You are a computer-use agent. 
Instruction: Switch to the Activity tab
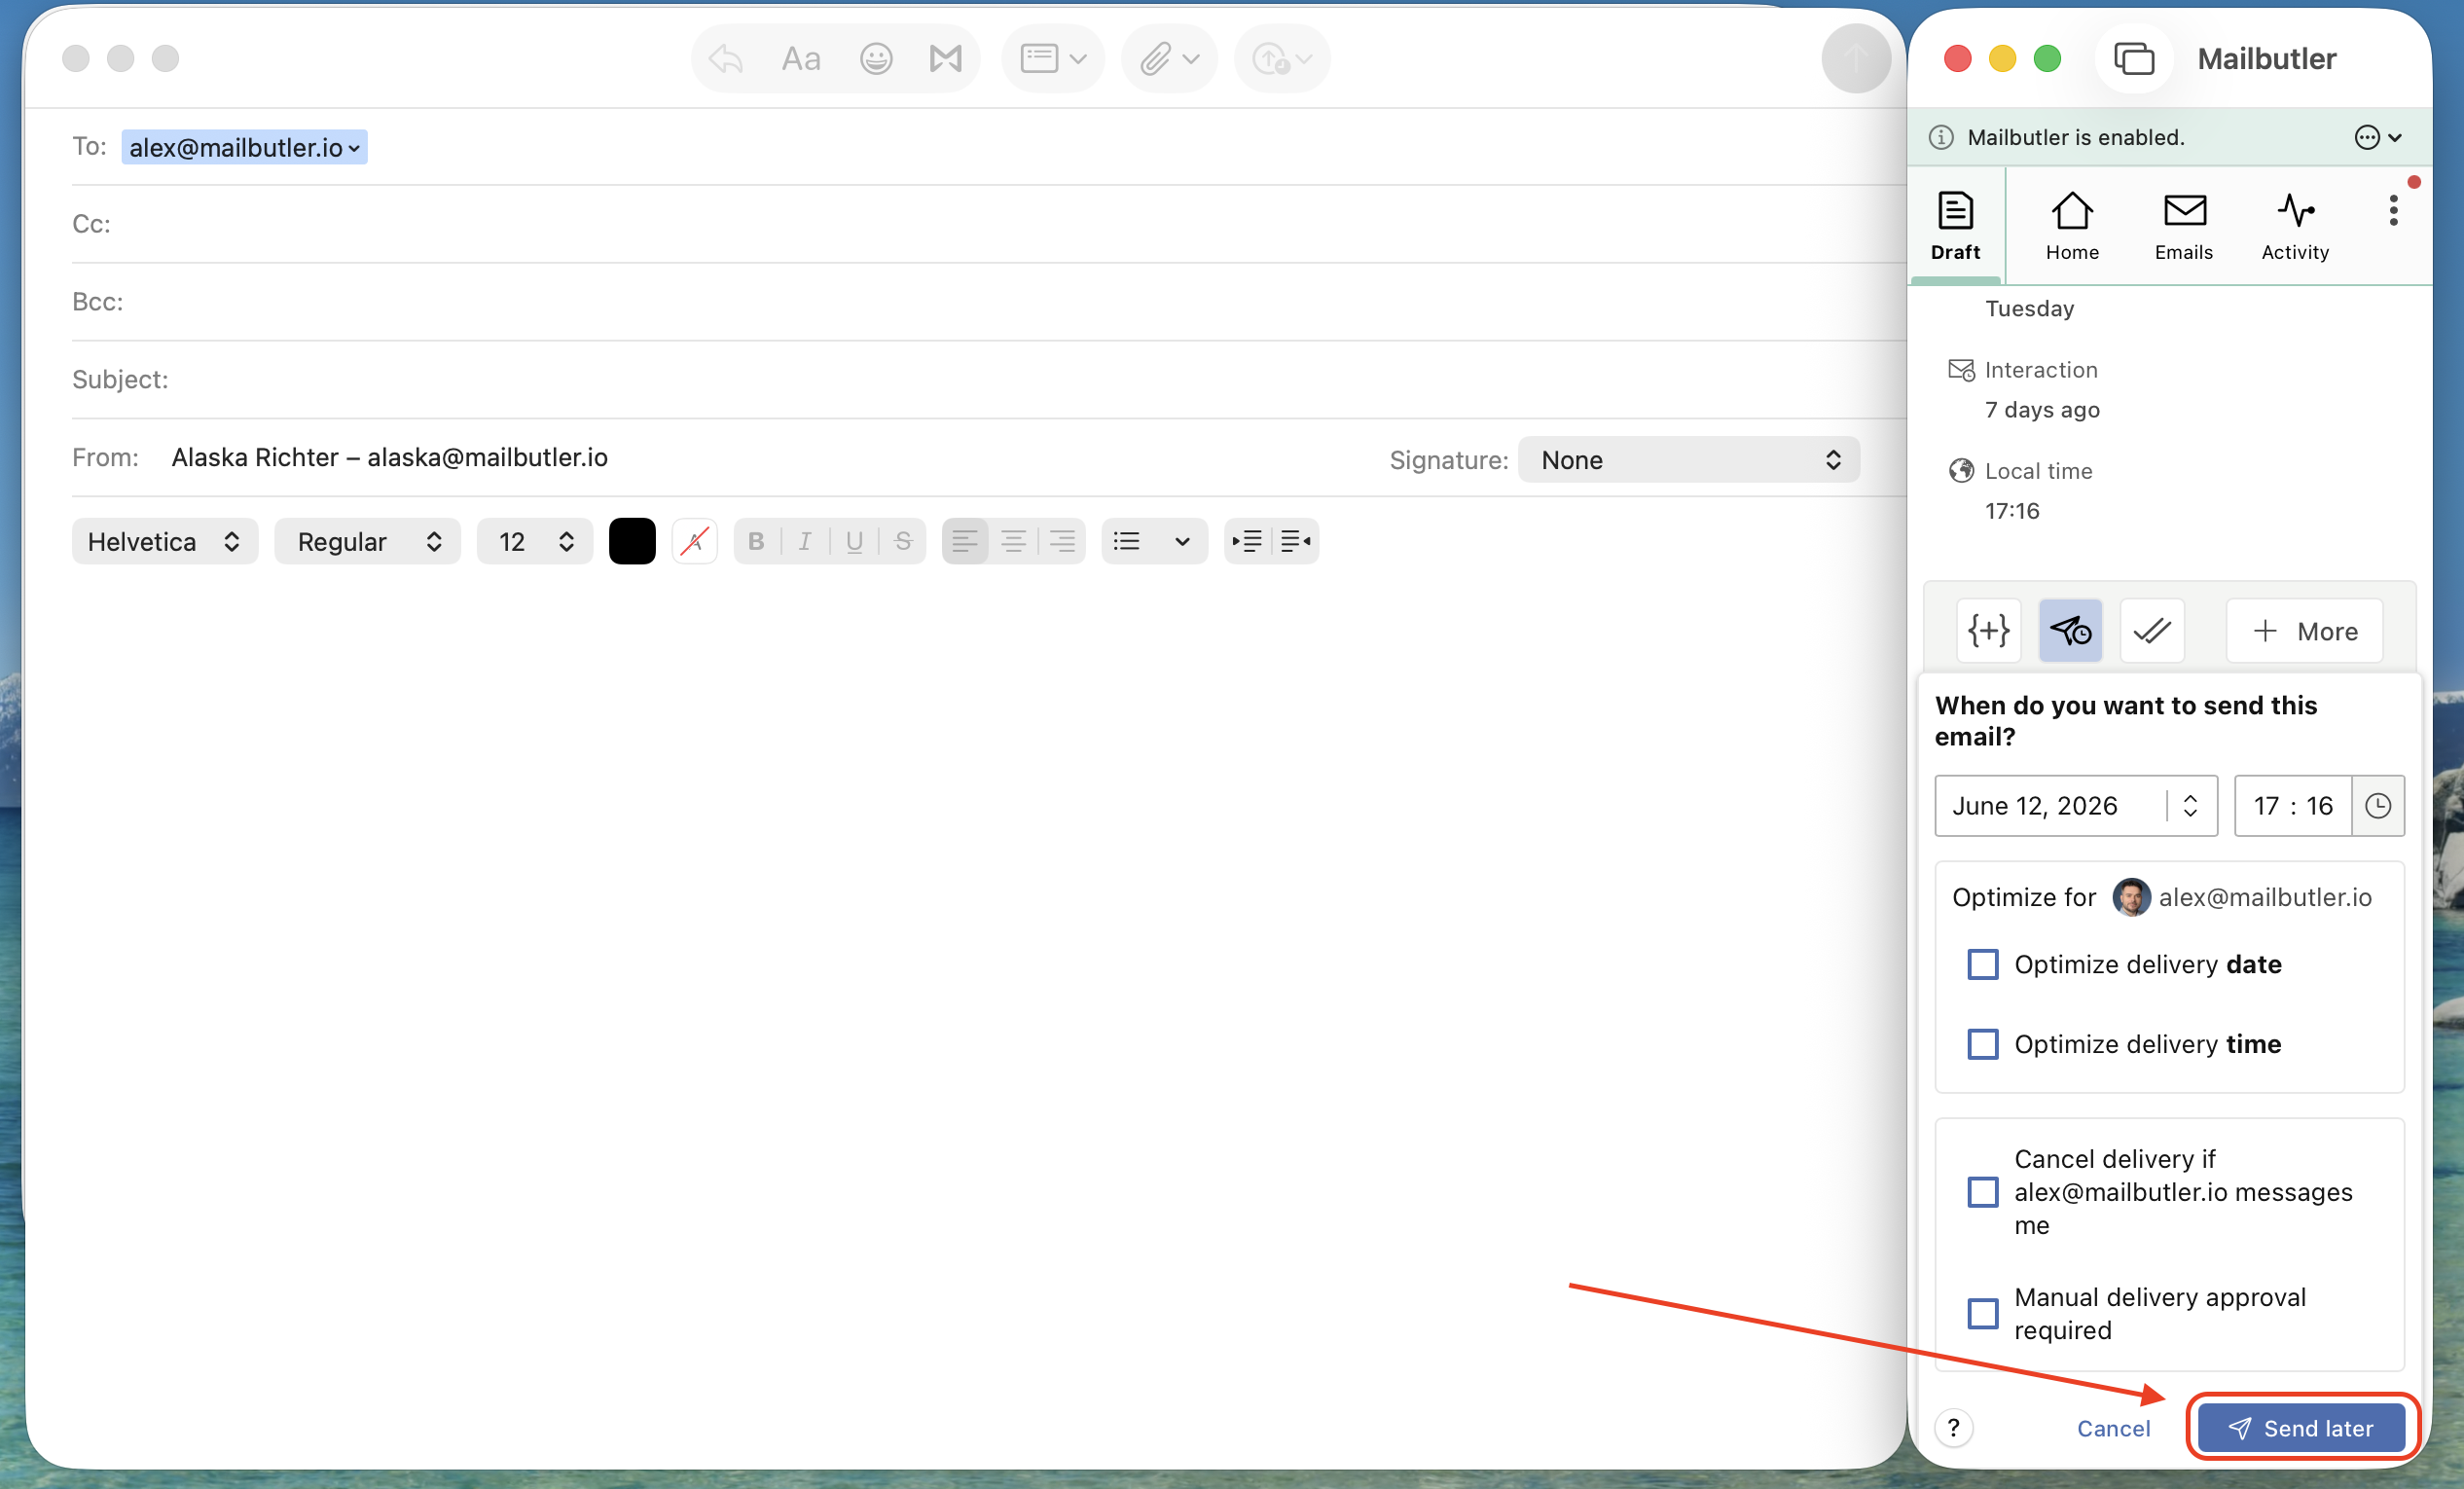pyautogui.click(x=2295, y=226)
